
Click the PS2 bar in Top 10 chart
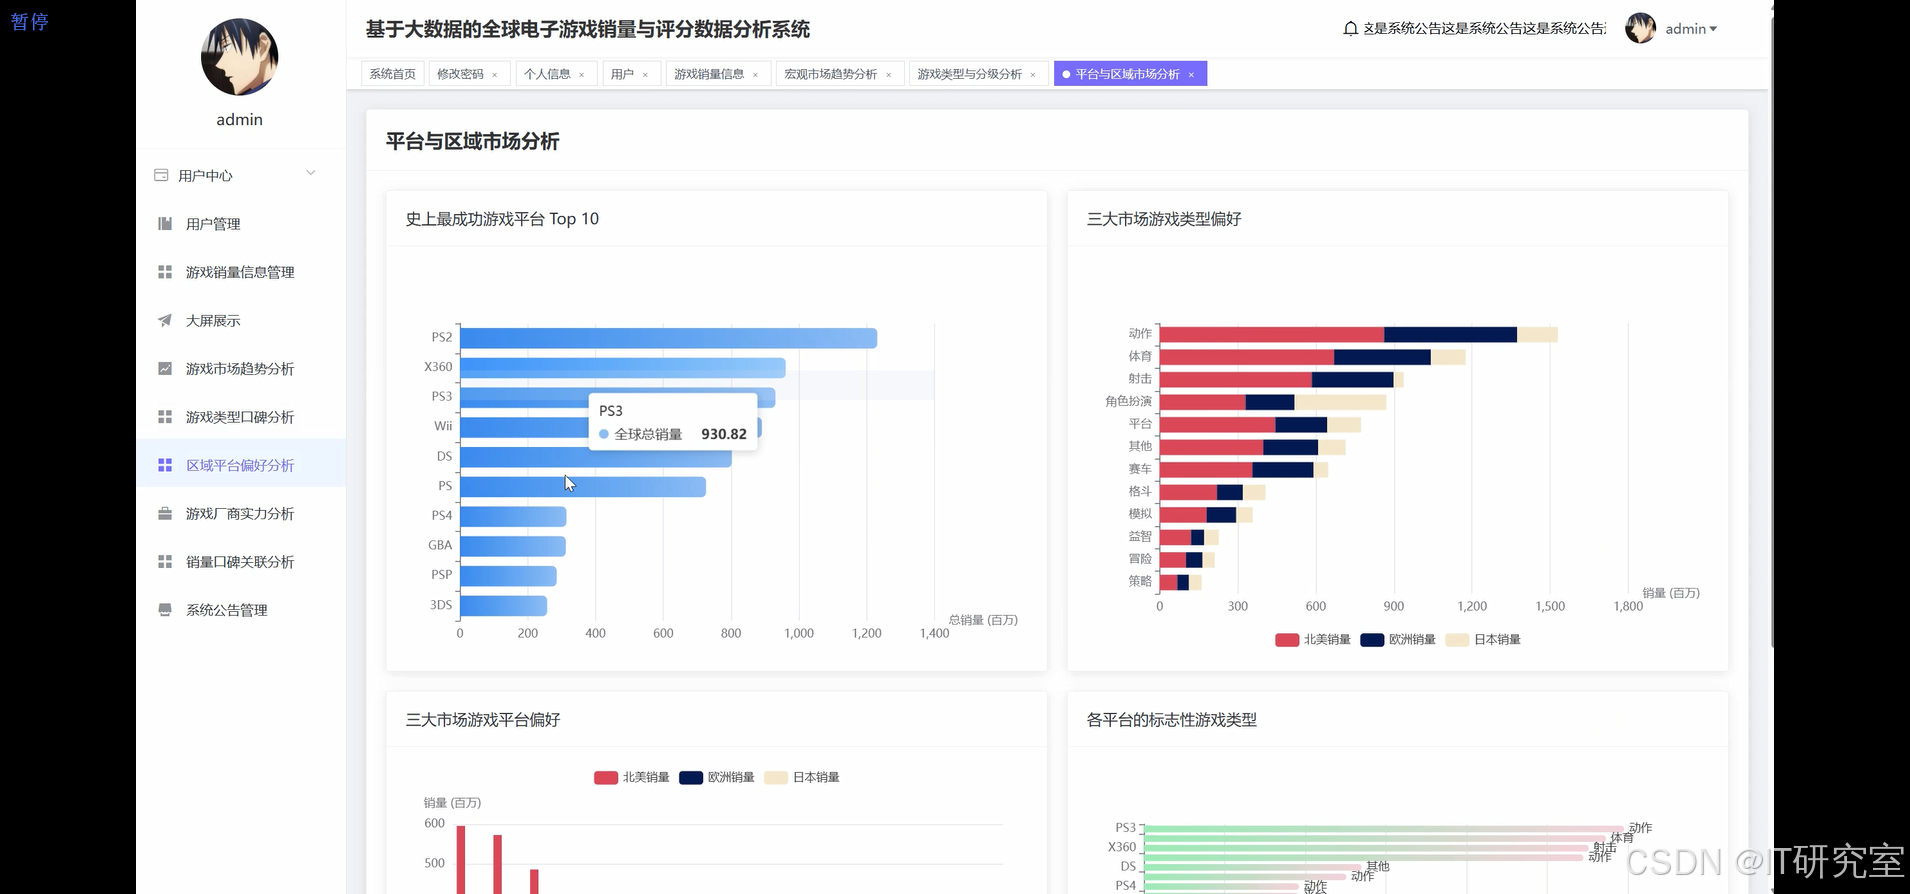coord(668,338)
